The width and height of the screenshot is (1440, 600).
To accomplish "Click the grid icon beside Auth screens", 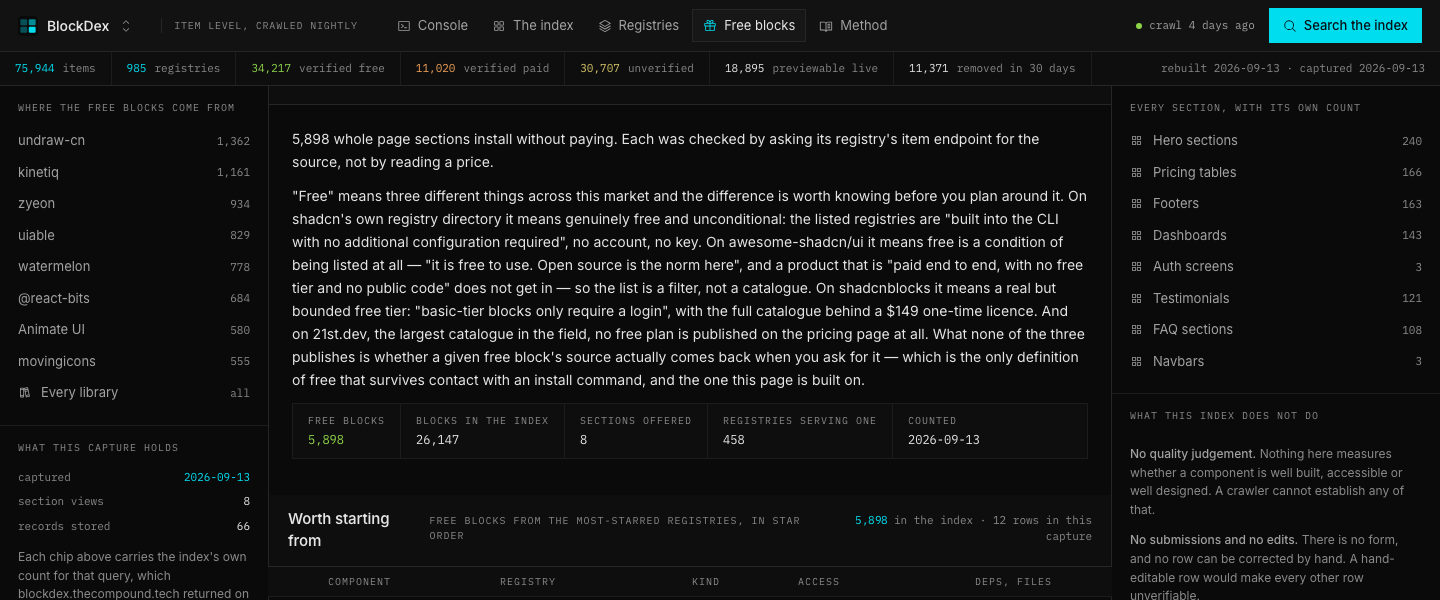I will (1136, 267).
